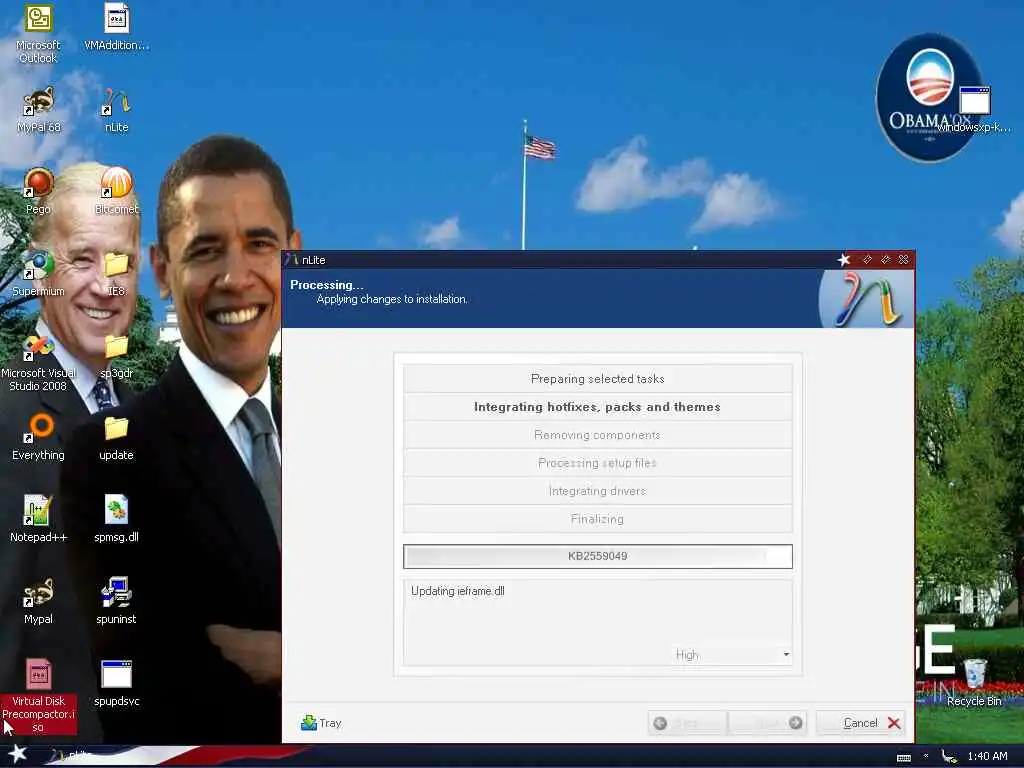Click the disabled Back button
Viewport: 1024px width, 768px height.
687,723
